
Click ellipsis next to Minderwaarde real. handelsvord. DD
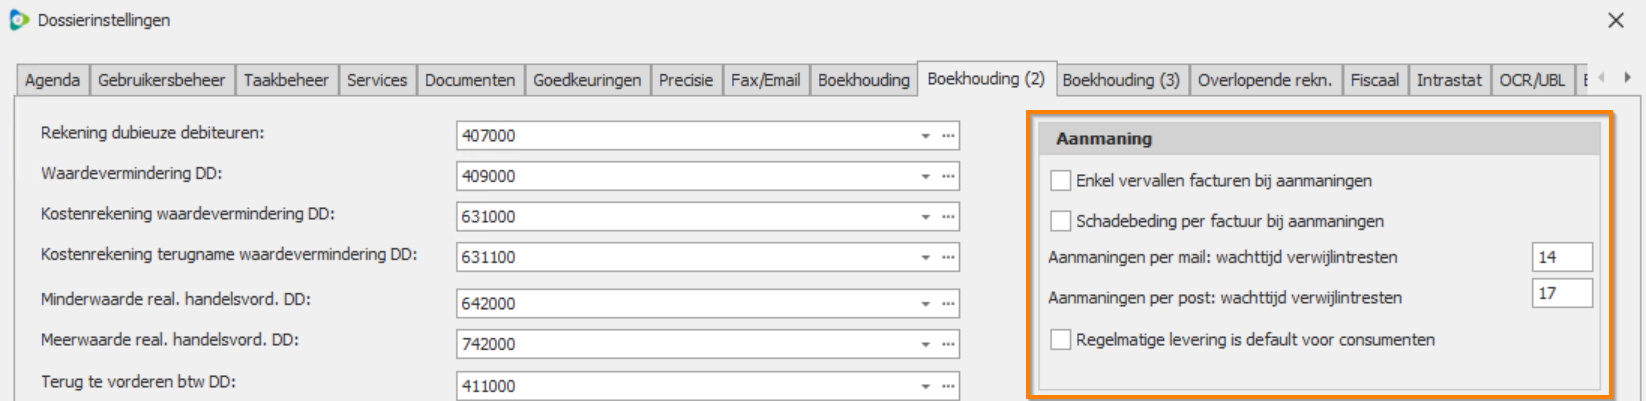948,303
